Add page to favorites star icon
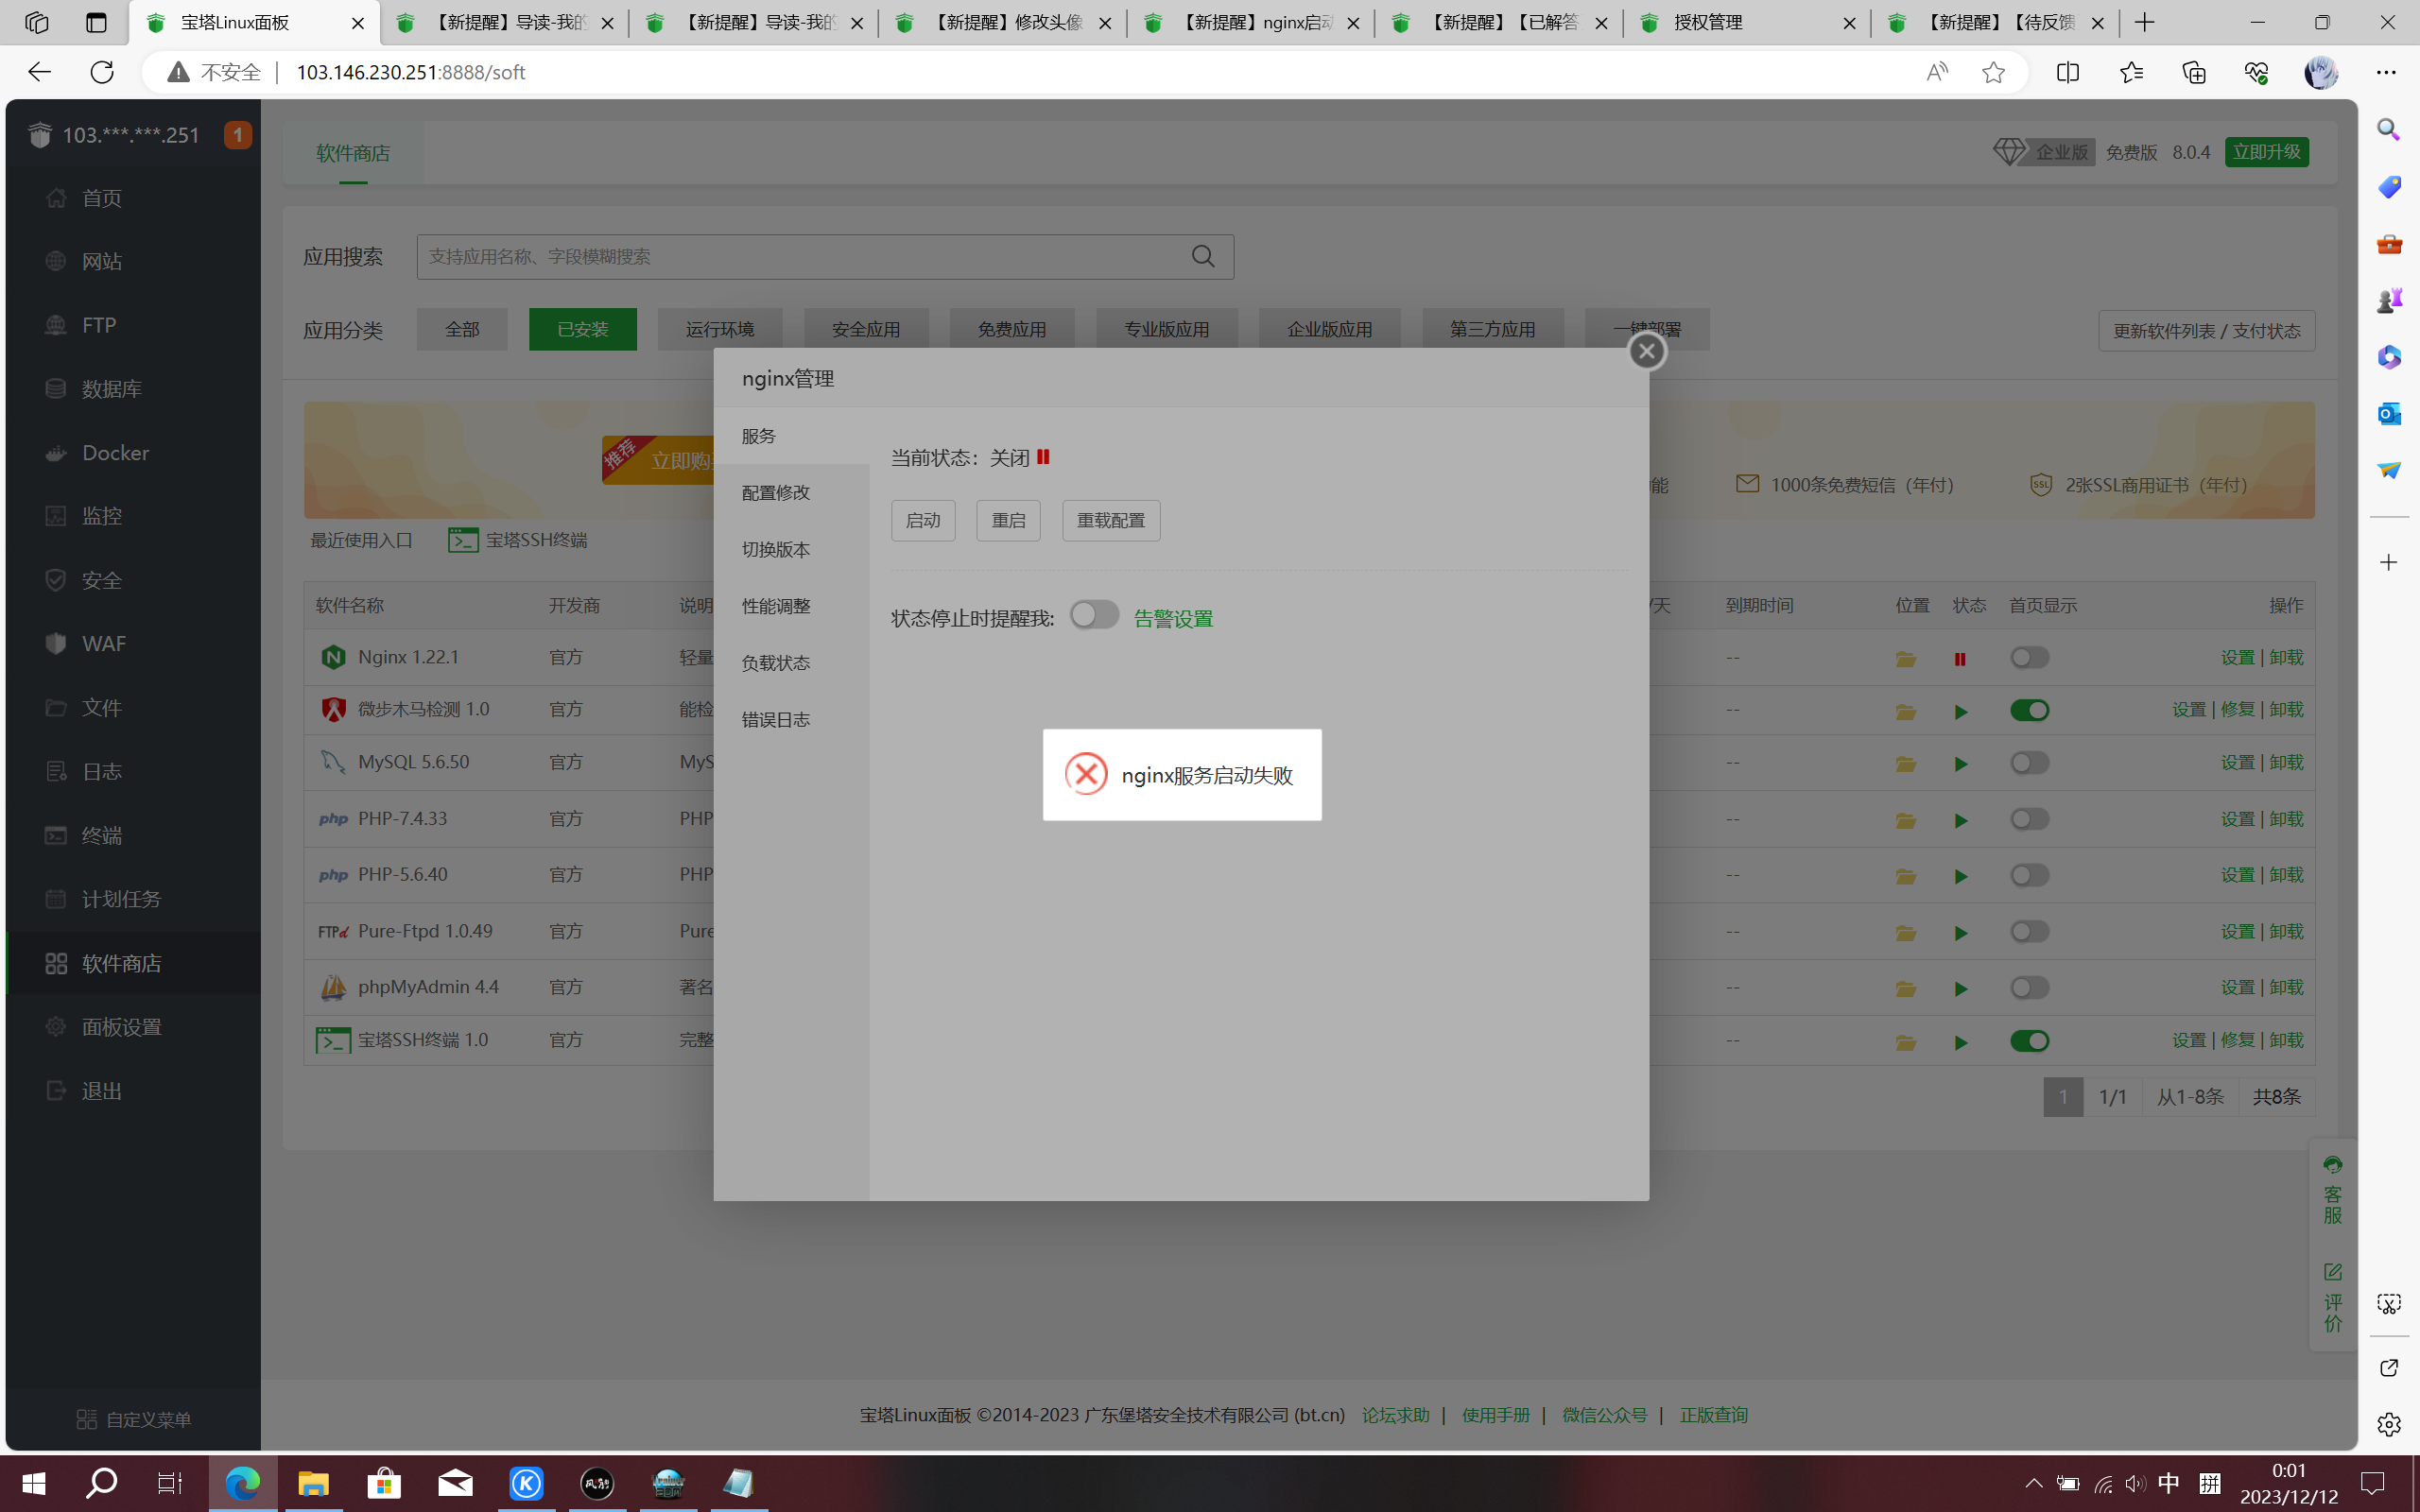The width and height of the screenshot is (2420, 1512). pos(1993,72)
